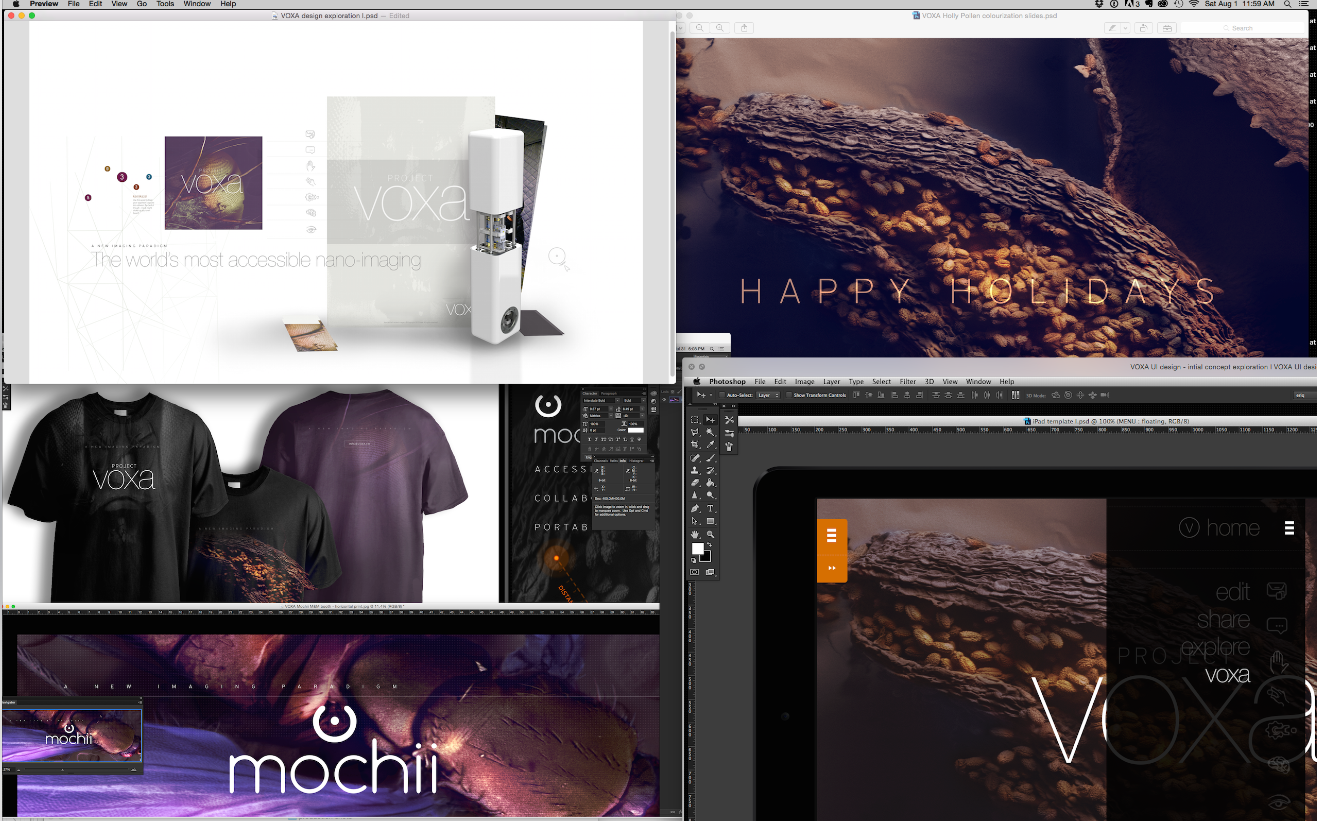This screenshot has height=821, width=1317.
Task: Select the Brush tool
Action: point(710,458)
